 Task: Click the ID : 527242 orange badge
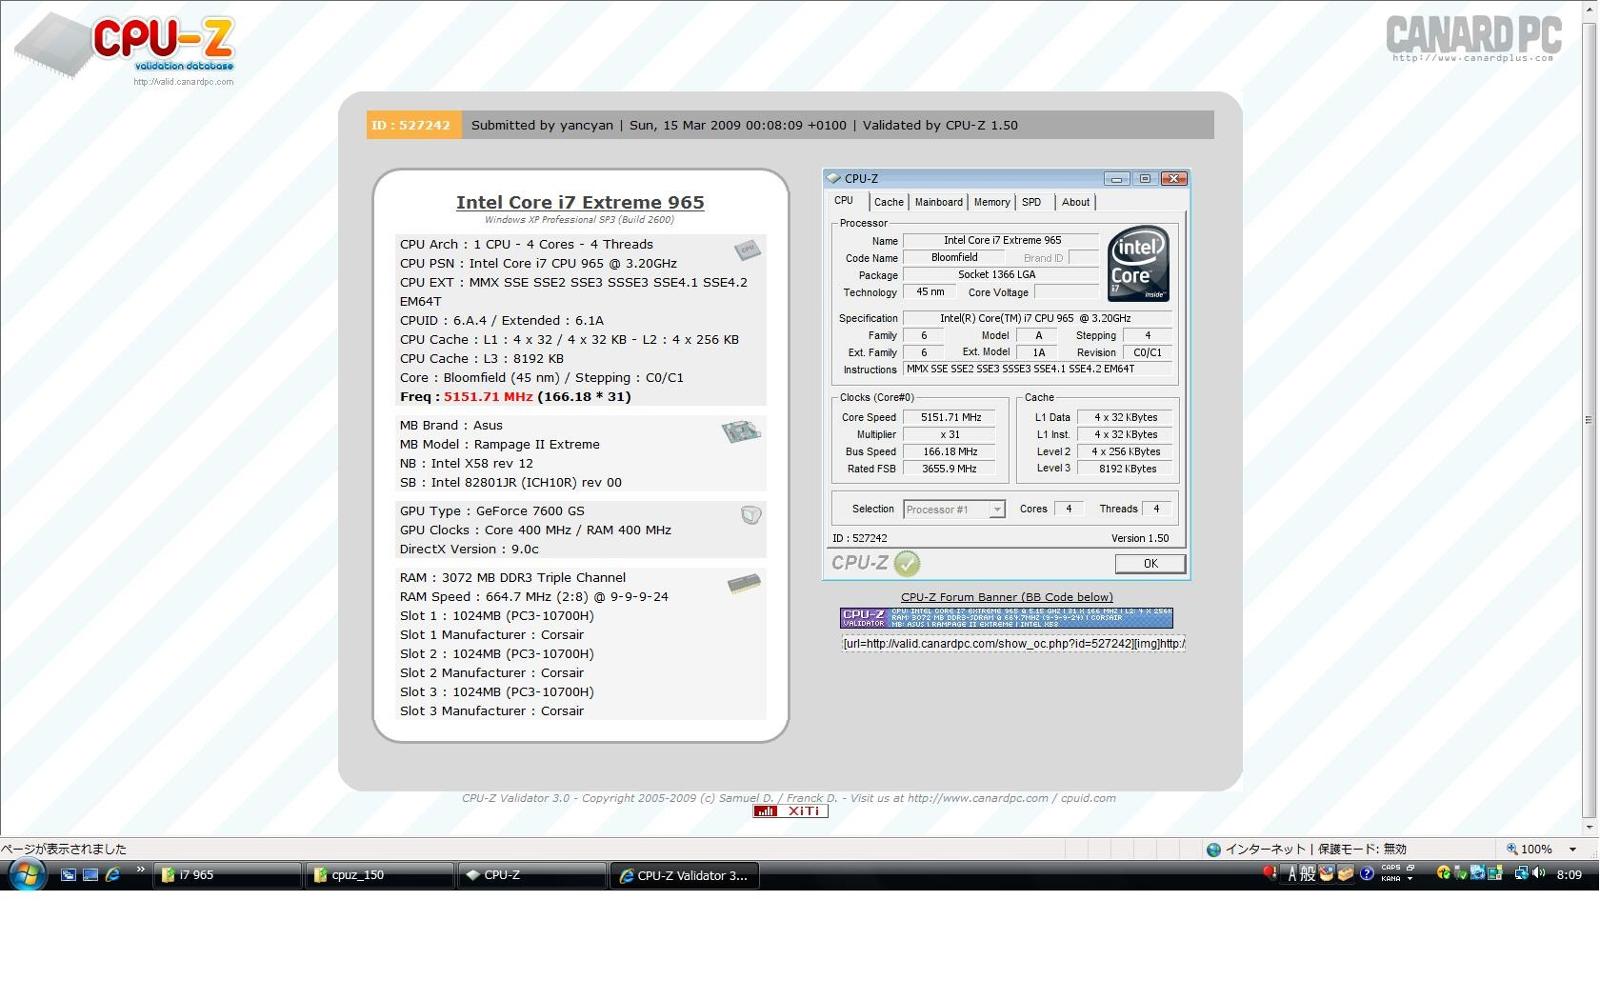tap(413, 125)
